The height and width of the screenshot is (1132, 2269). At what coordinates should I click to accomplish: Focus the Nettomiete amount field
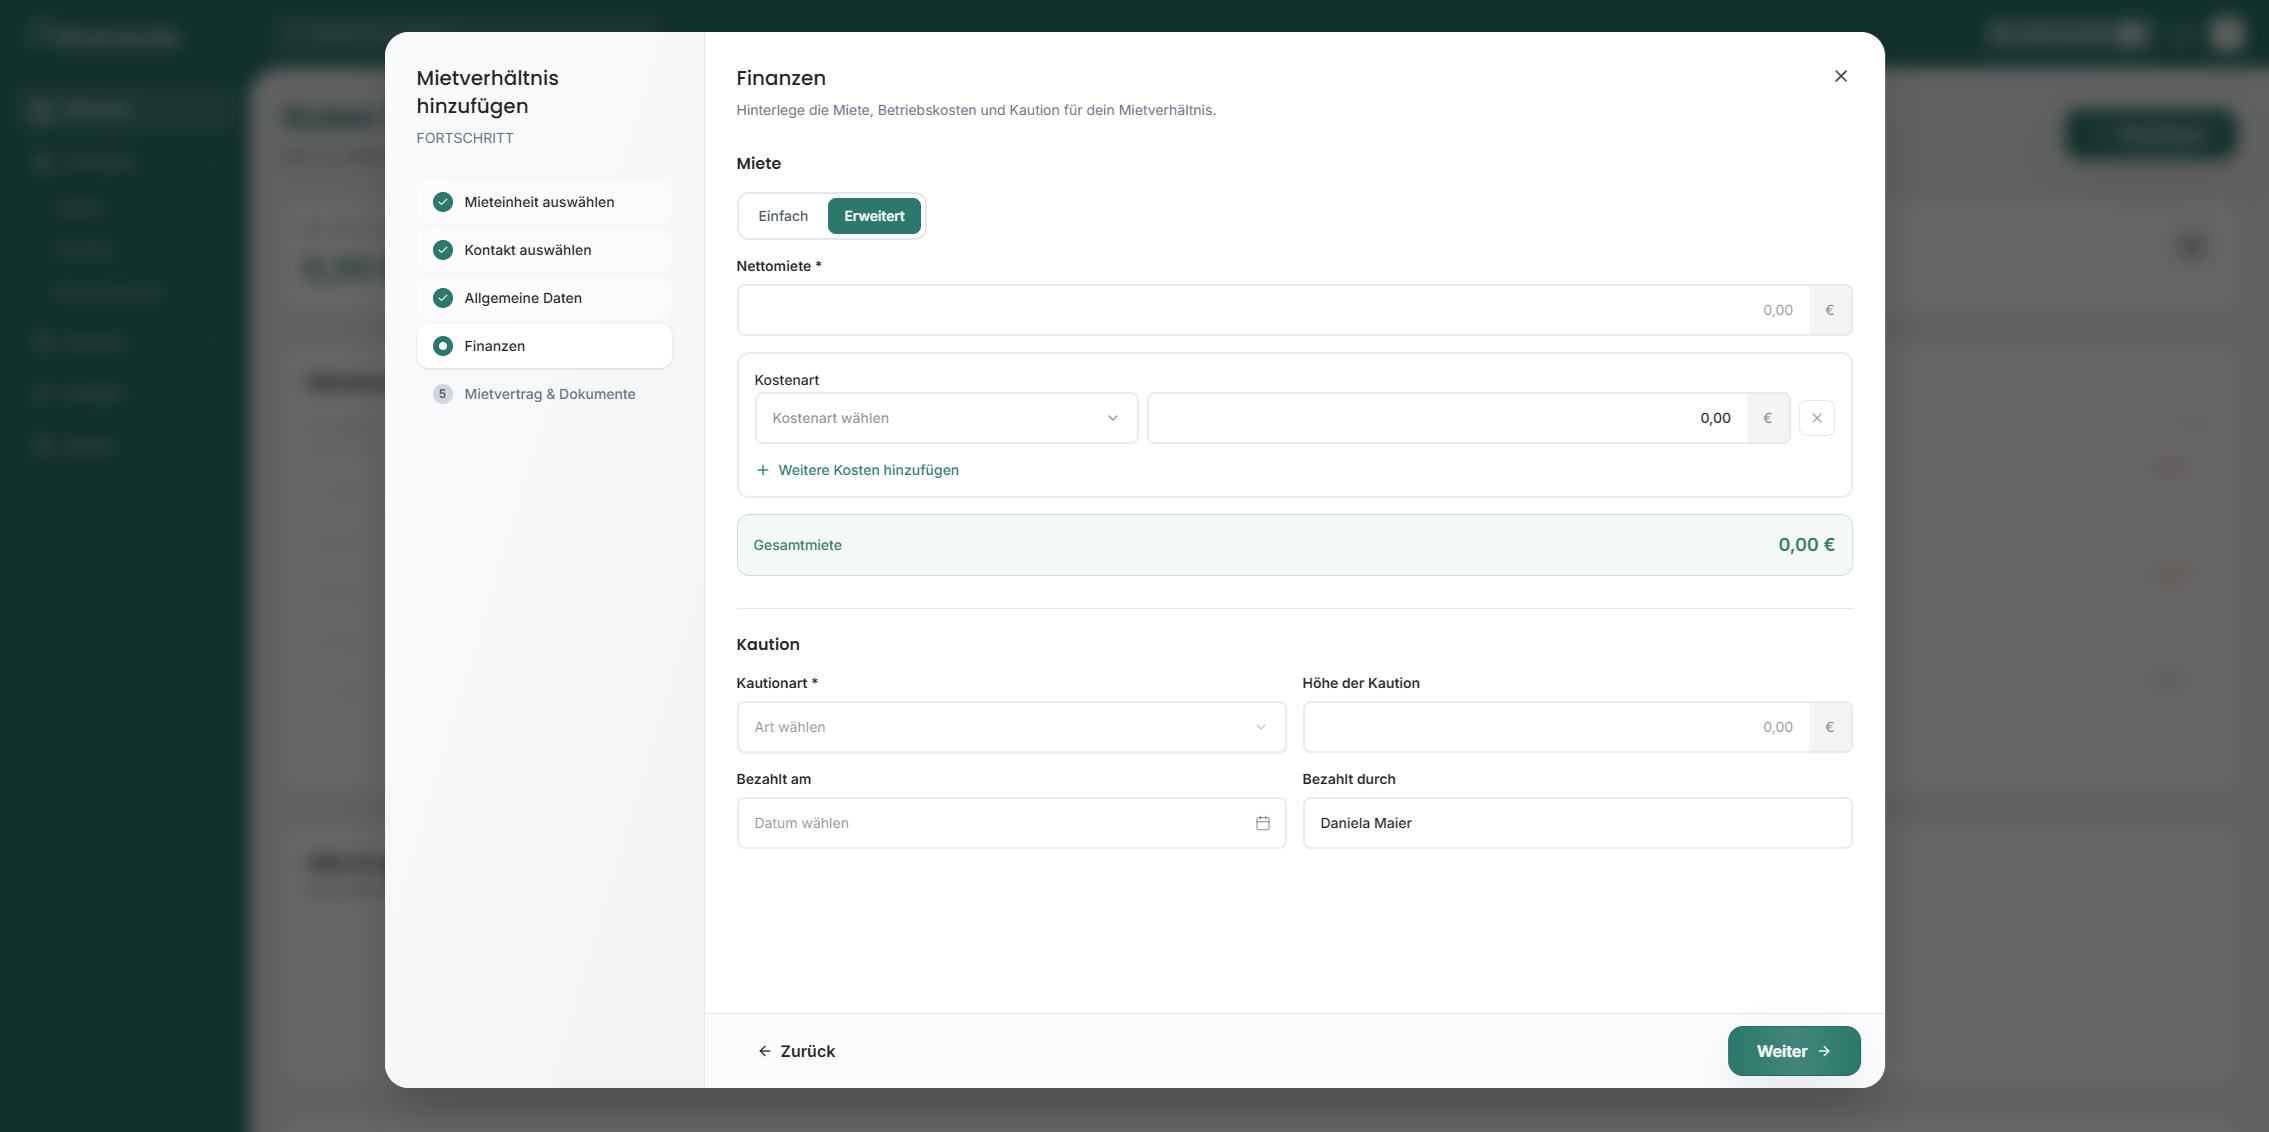(1273, 310)
